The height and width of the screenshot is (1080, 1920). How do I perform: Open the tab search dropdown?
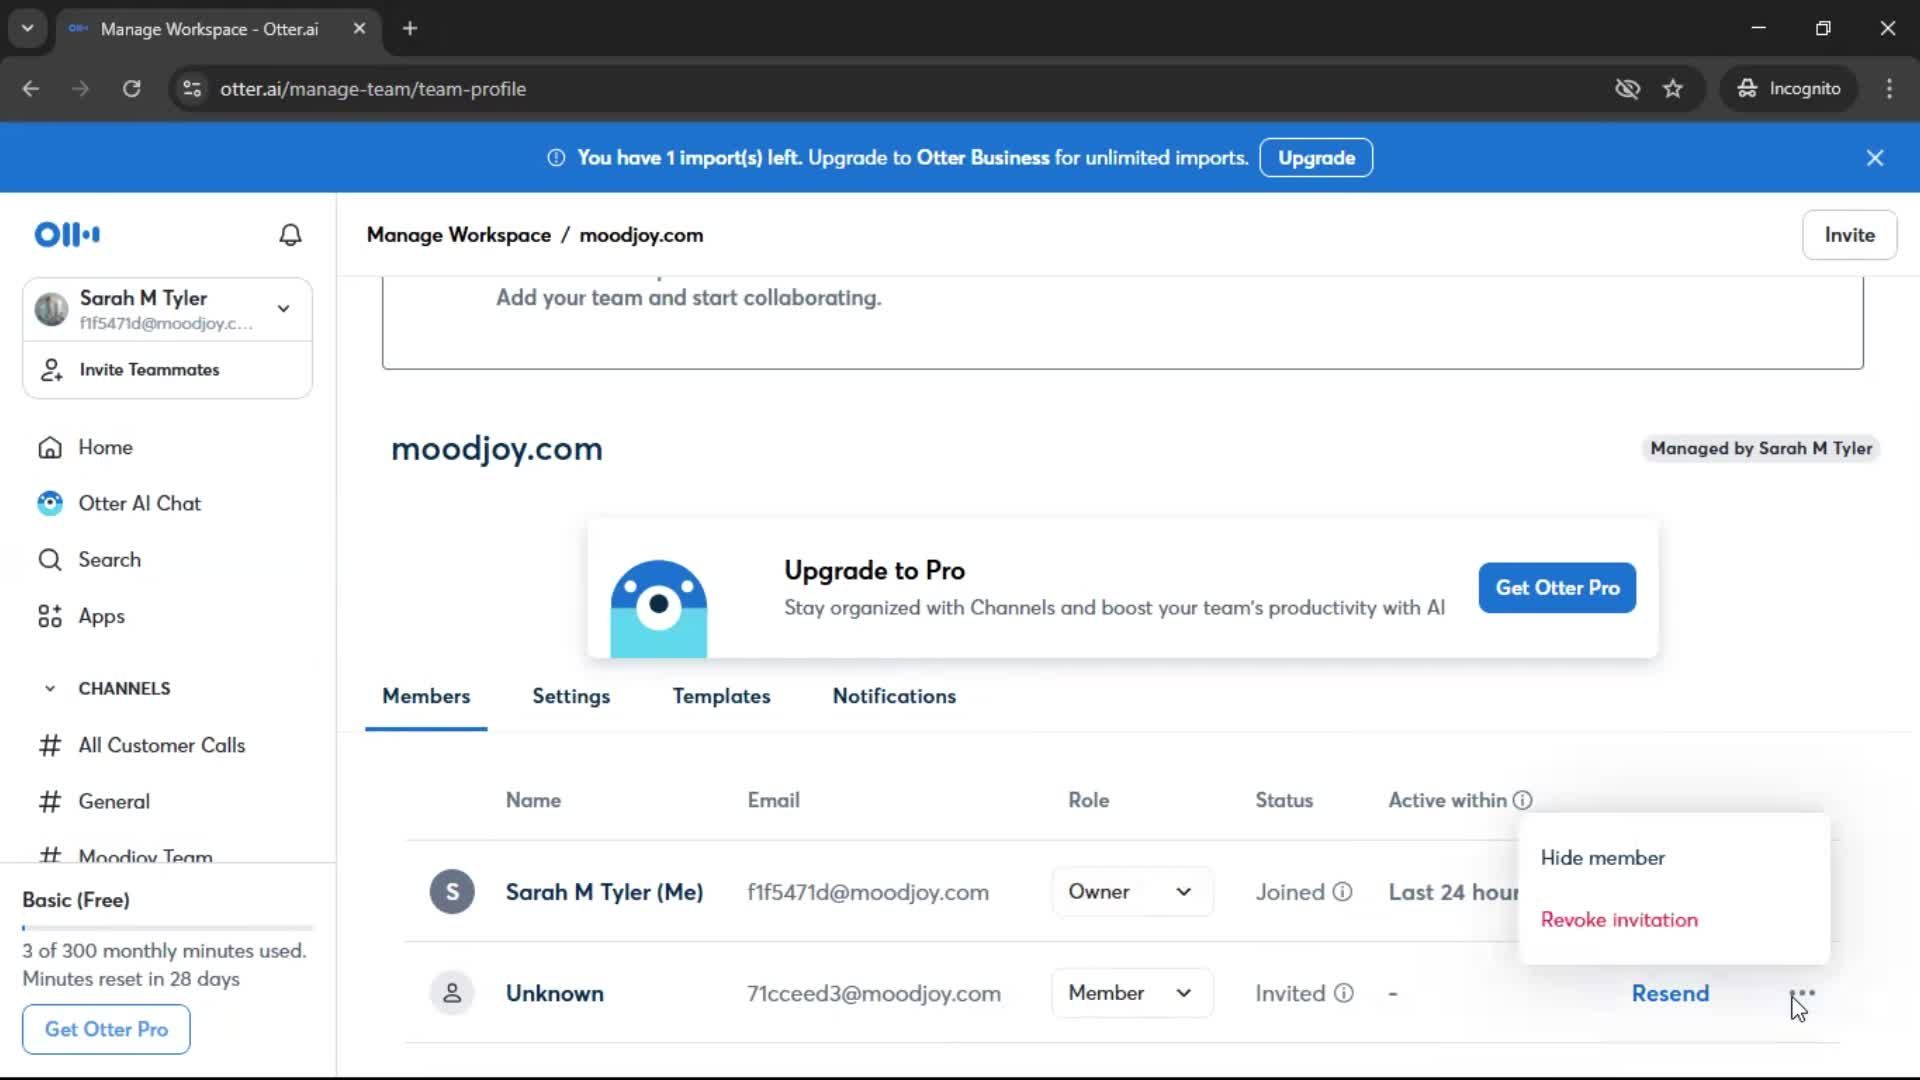coord(27,28)
